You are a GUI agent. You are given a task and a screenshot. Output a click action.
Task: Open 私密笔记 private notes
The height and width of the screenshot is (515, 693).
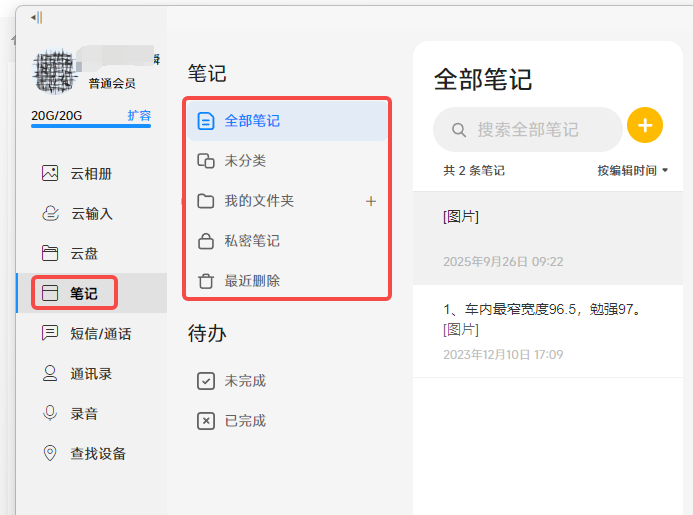tap(251, 241)
